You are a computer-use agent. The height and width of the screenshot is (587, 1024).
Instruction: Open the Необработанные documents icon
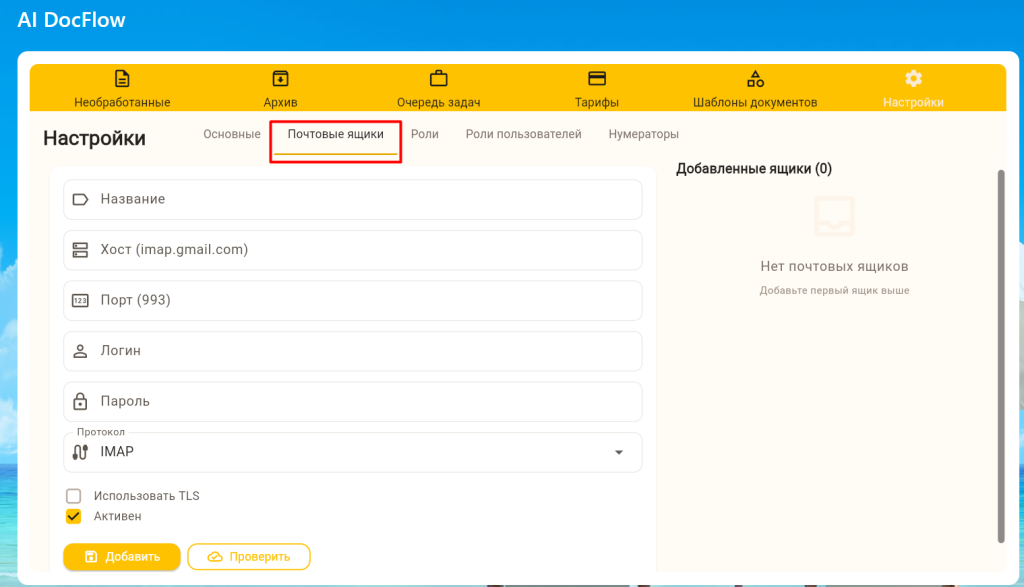(122, 79)
